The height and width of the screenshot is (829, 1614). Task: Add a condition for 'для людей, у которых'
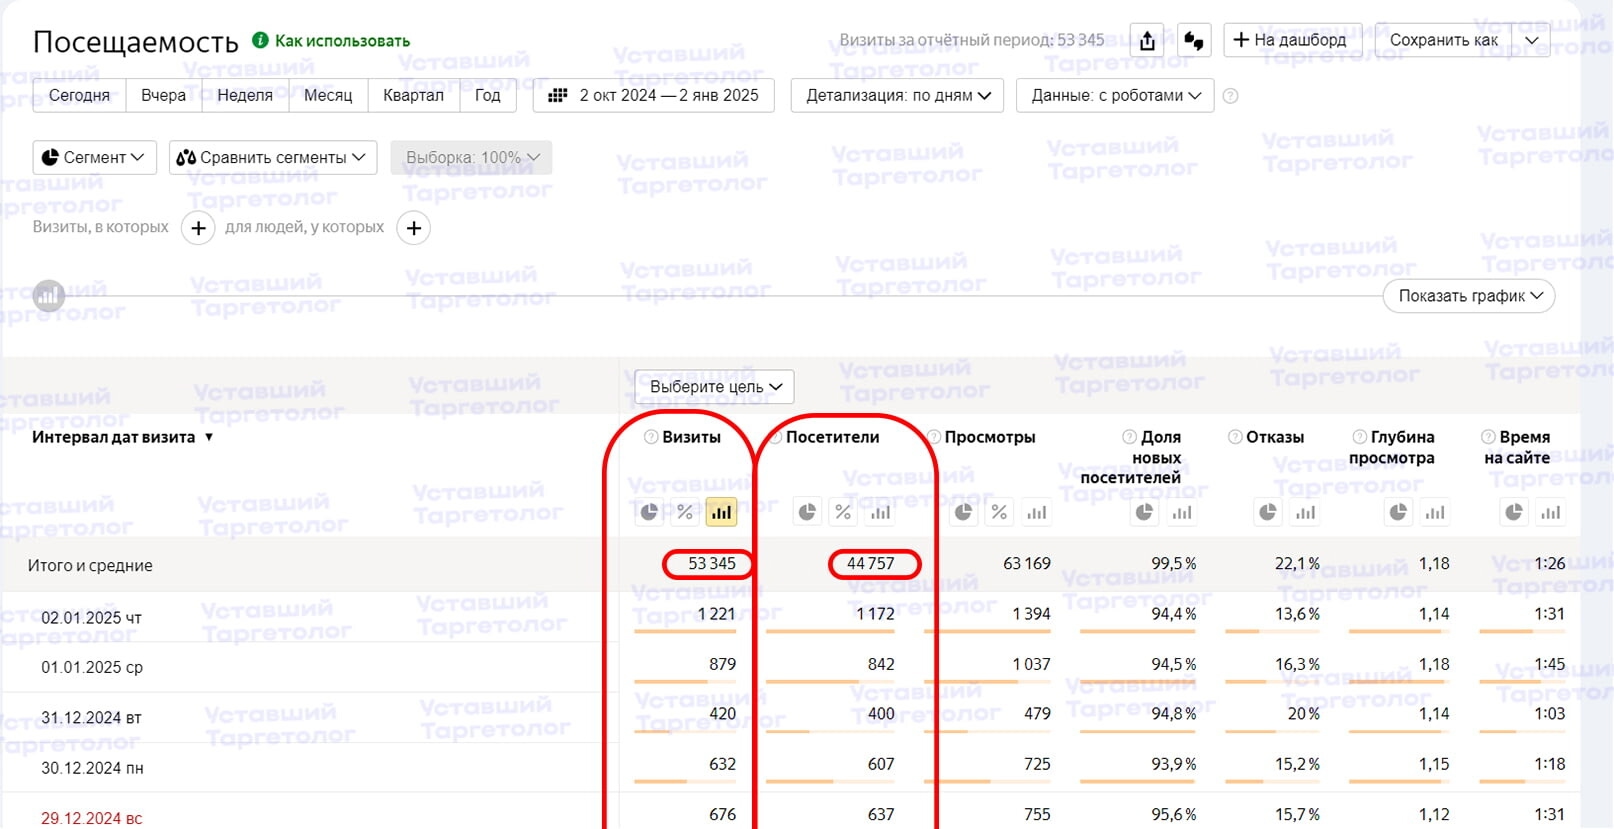(x=413, y=228)
